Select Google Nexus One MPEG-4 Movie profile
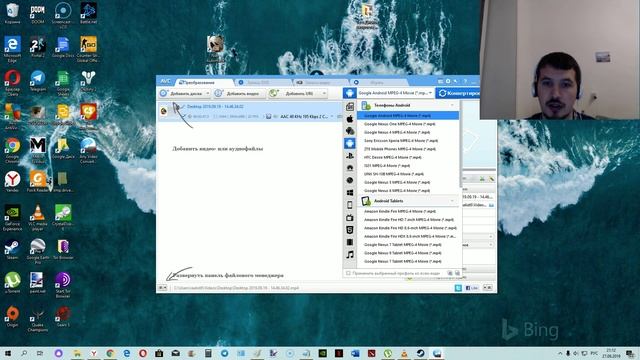 (x=400, y=124)
